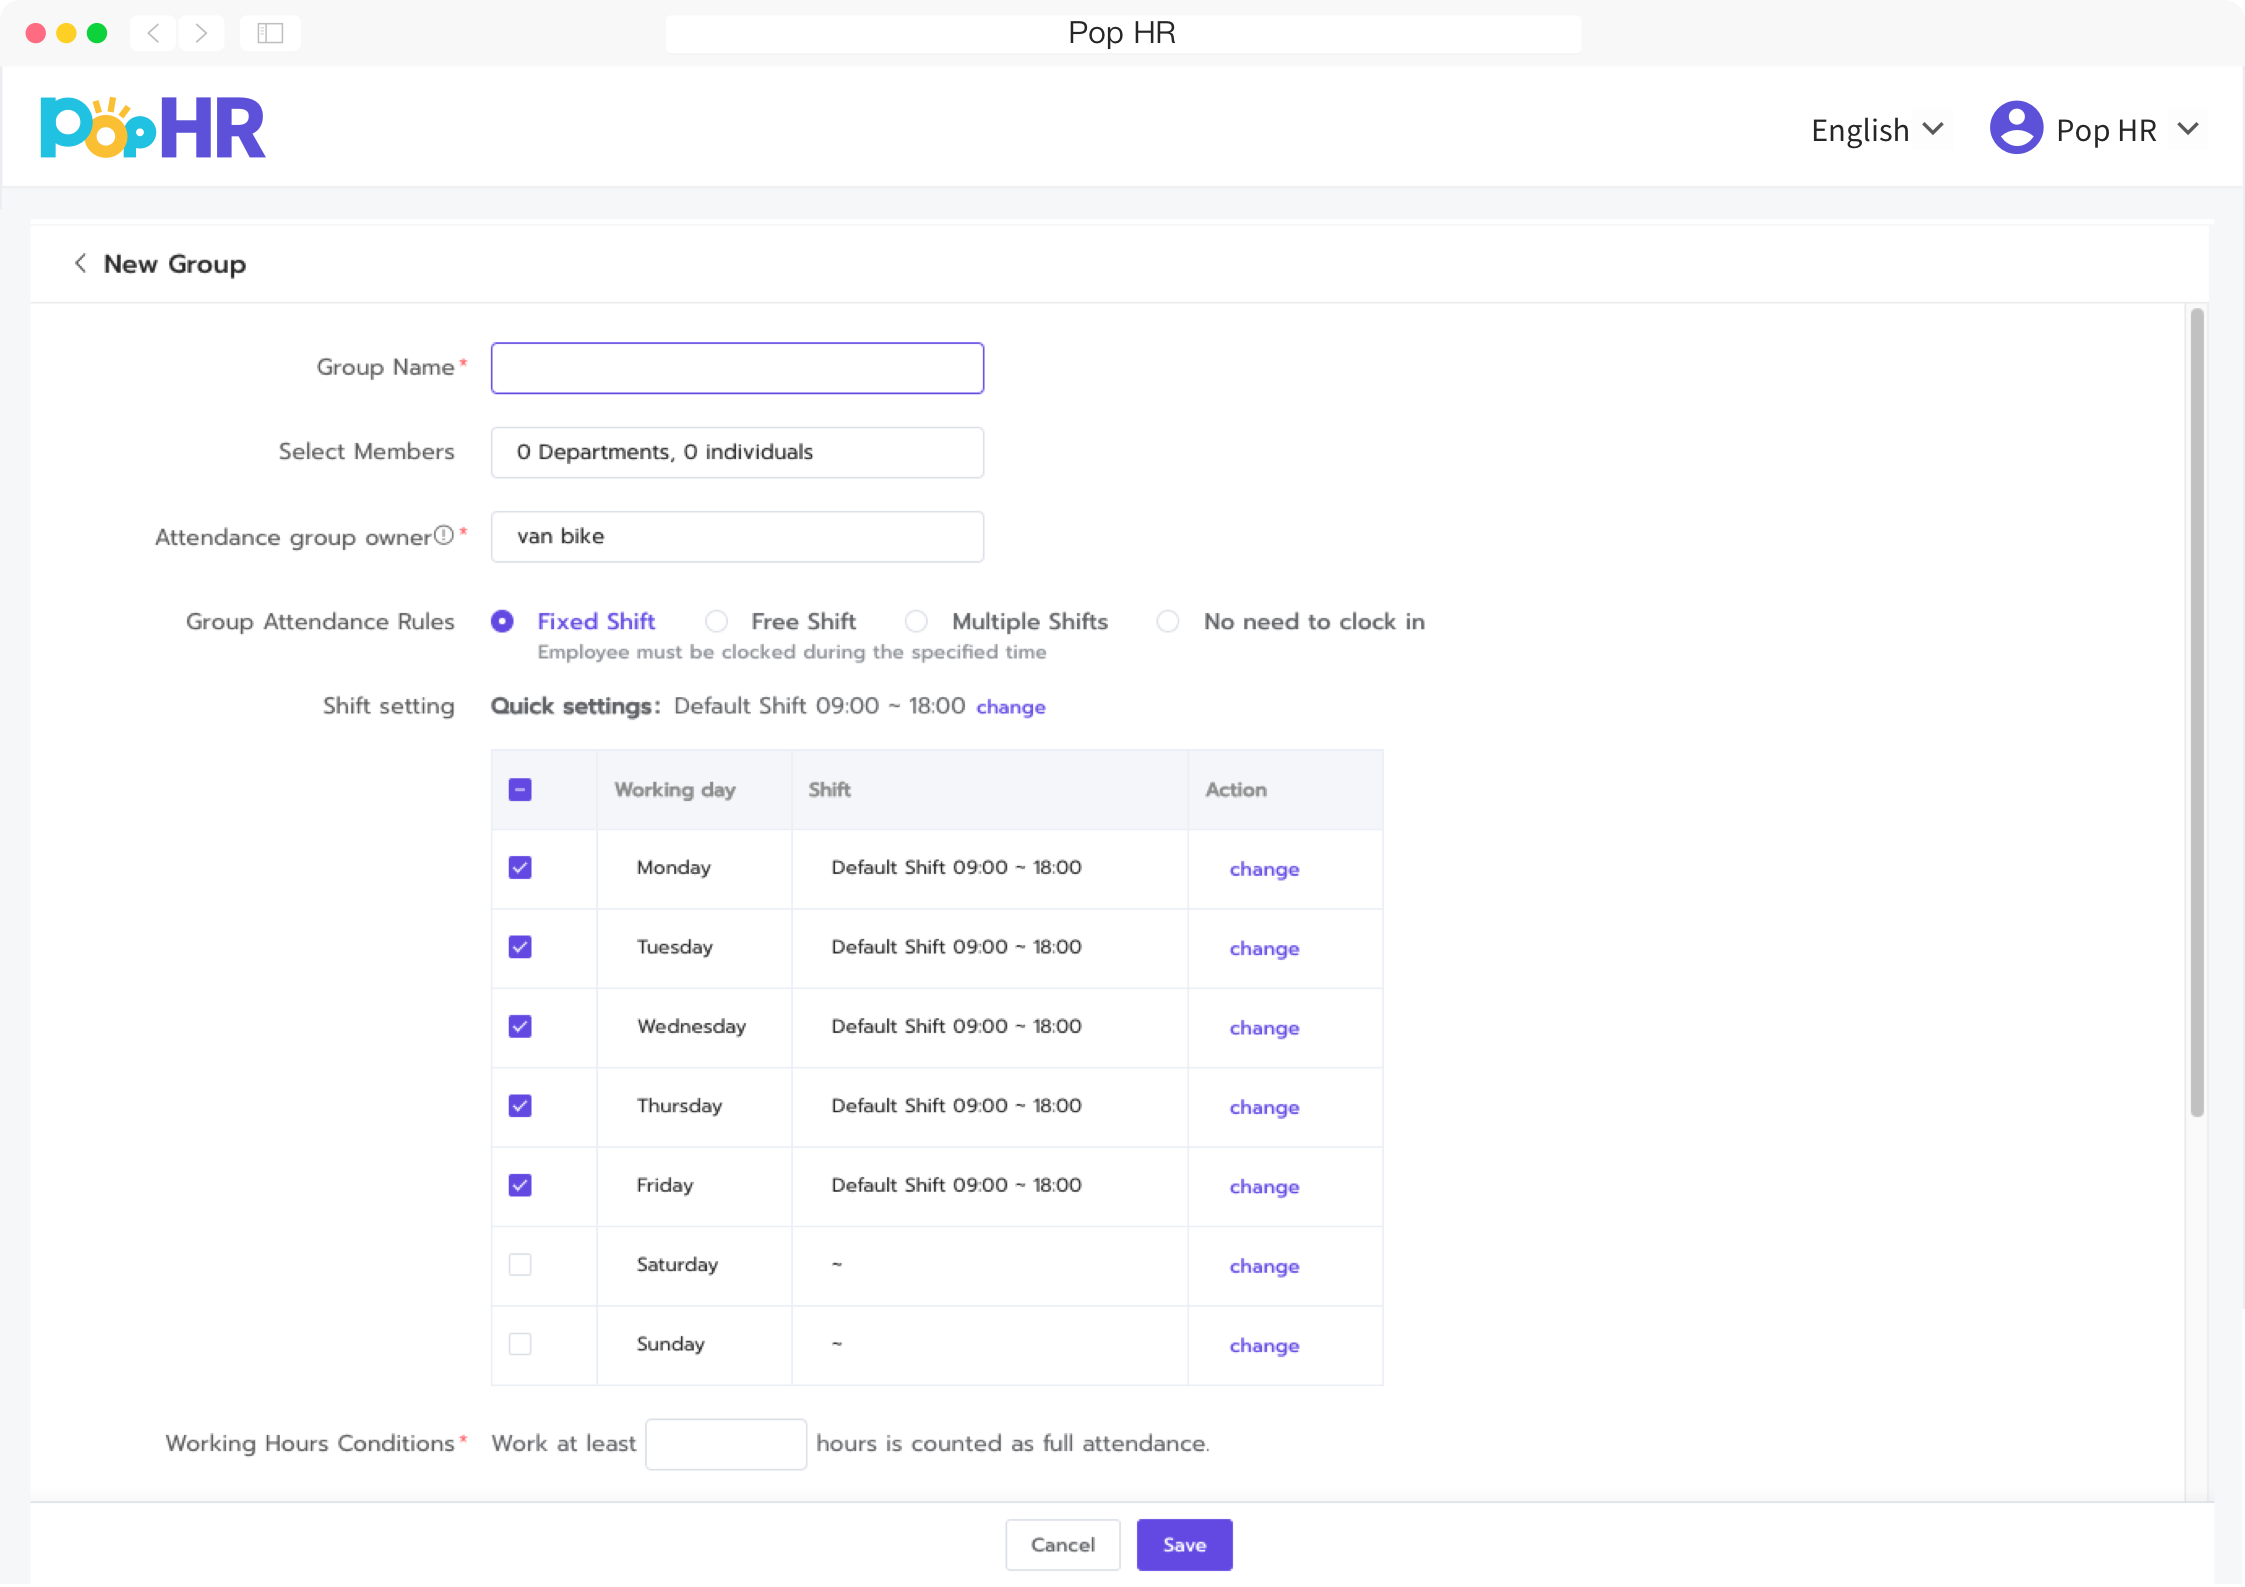Viewport: 2245px width, 1587px height.
Task: Uncheck the Friday checkbox
Action: tap(520, 1185)
